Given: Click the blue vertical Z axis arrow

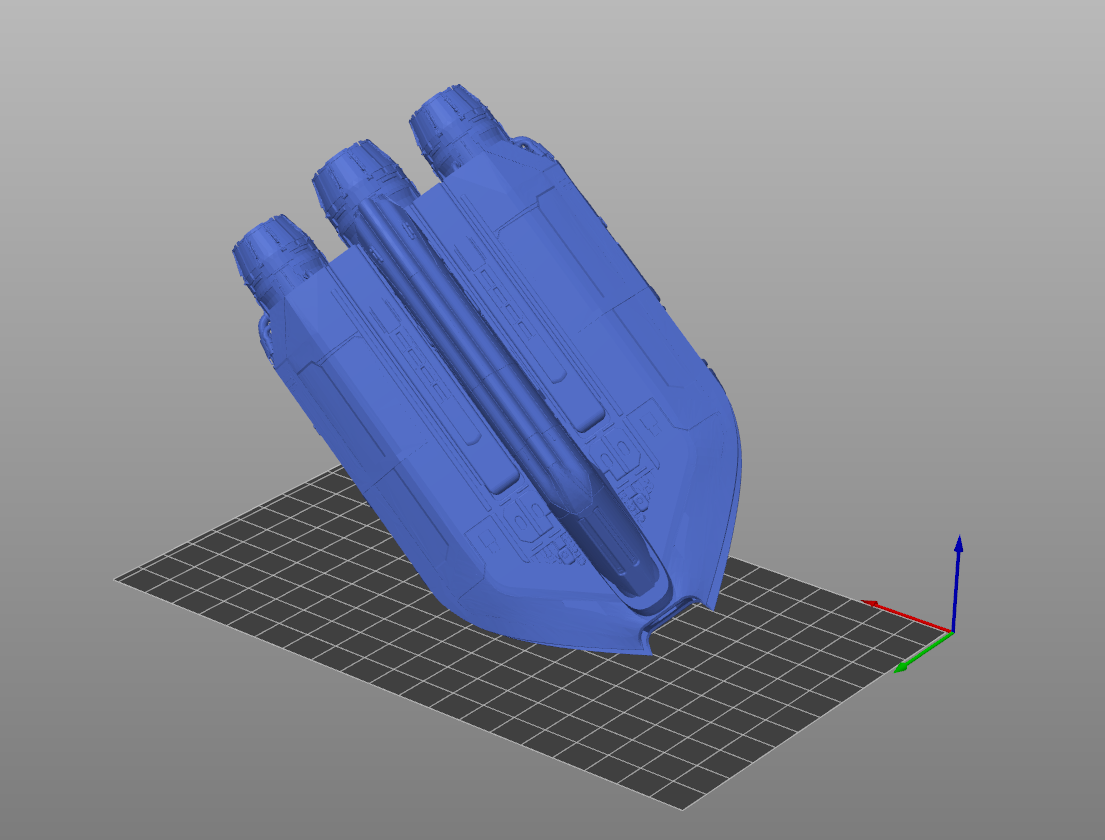Looking at the screenshot, I should pos(956,583).
